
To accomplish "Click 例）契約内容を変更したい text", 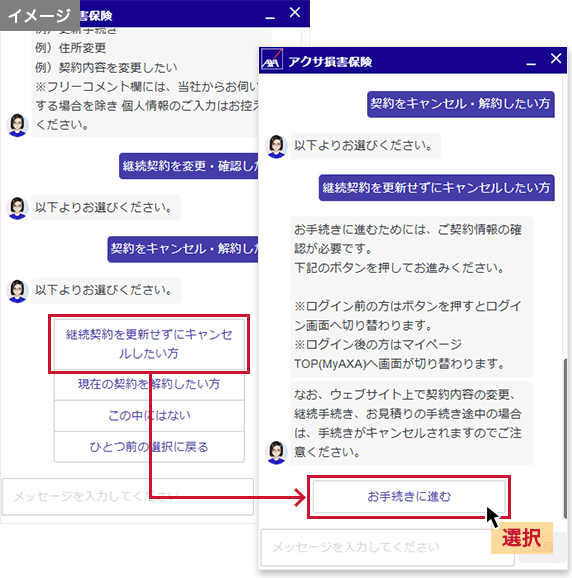I will (106, 67).
